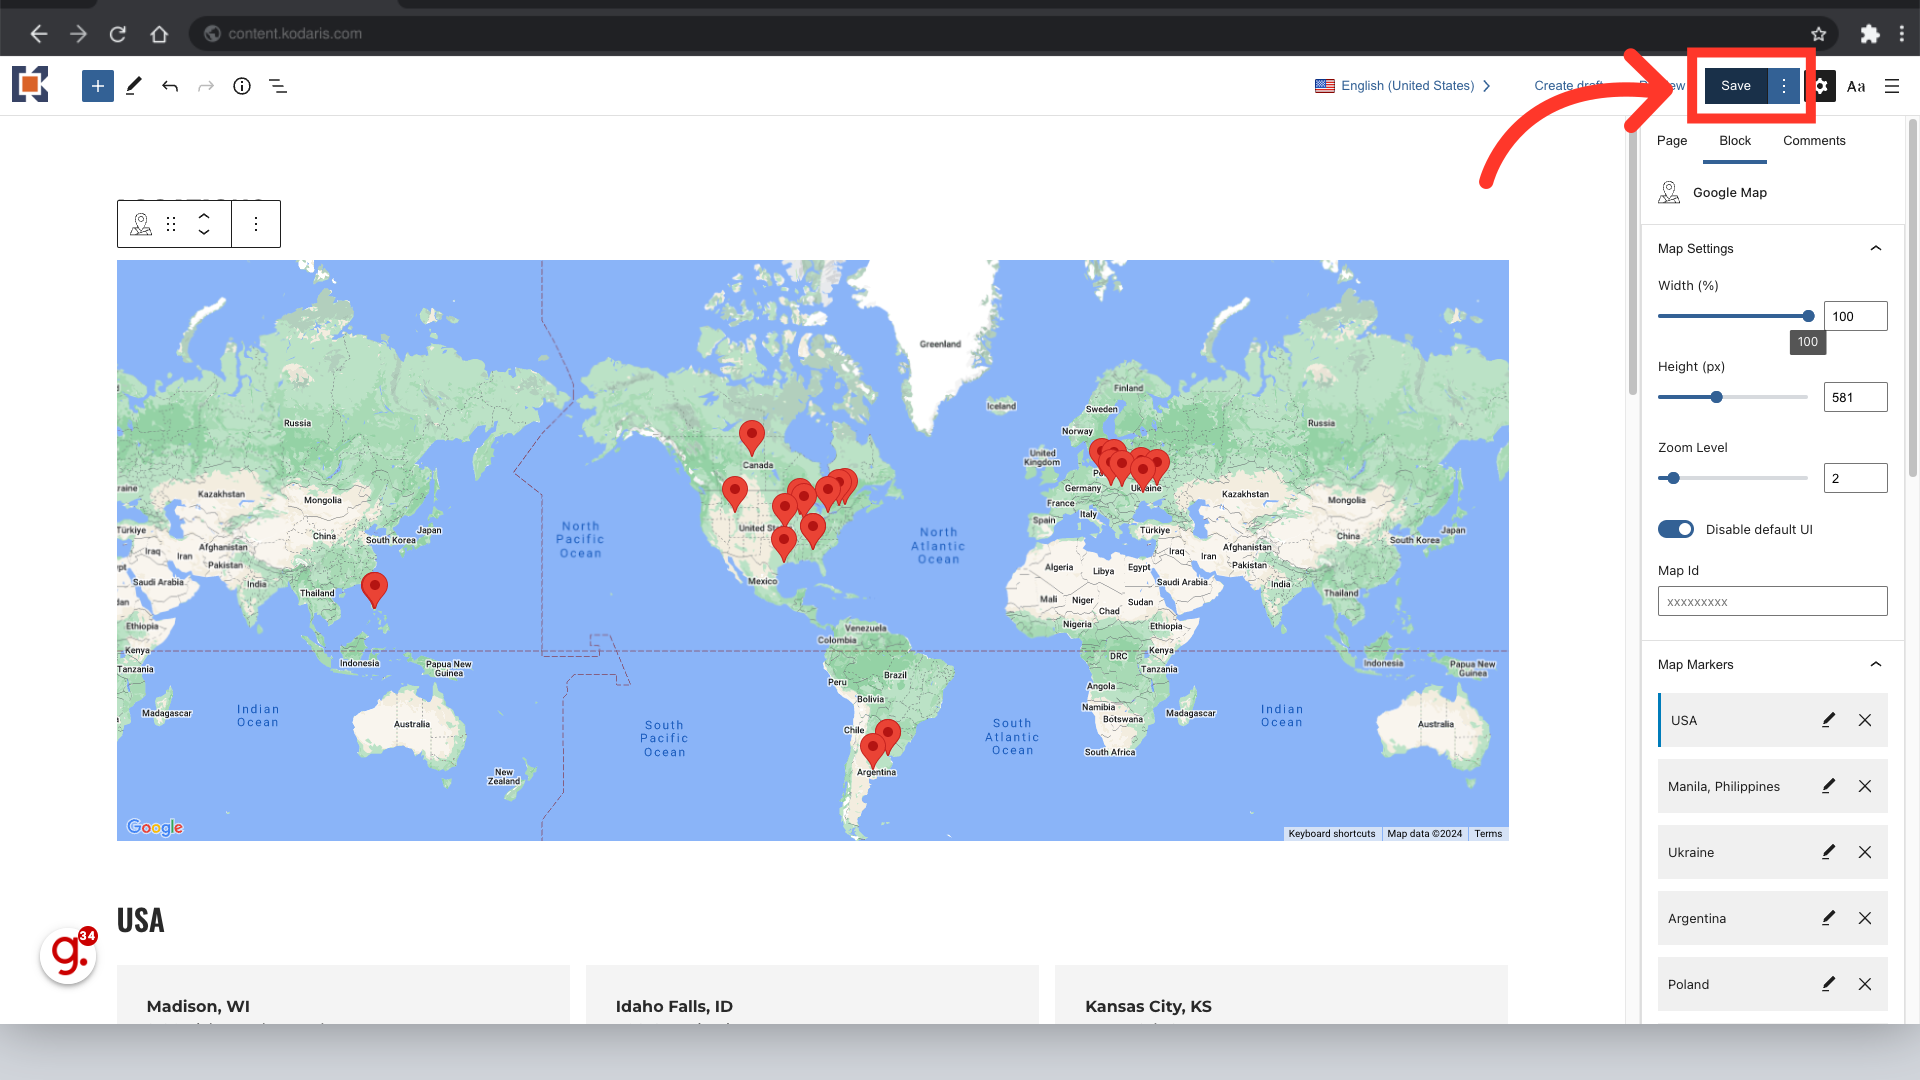Collapse the Map Markers section
The width and height of the screenshot is (1920, 1080).
(x=1876, y=664)
